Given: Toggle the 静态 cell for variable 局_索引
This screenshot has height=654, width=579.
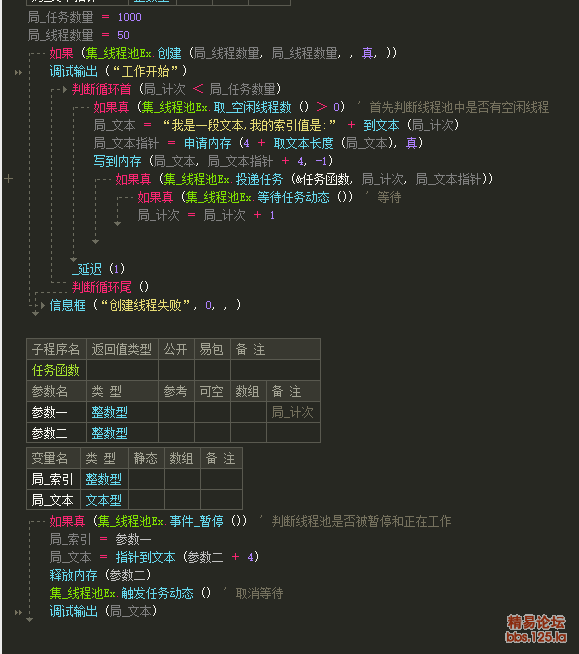Looking at the screenshot, I should (146, 479).
